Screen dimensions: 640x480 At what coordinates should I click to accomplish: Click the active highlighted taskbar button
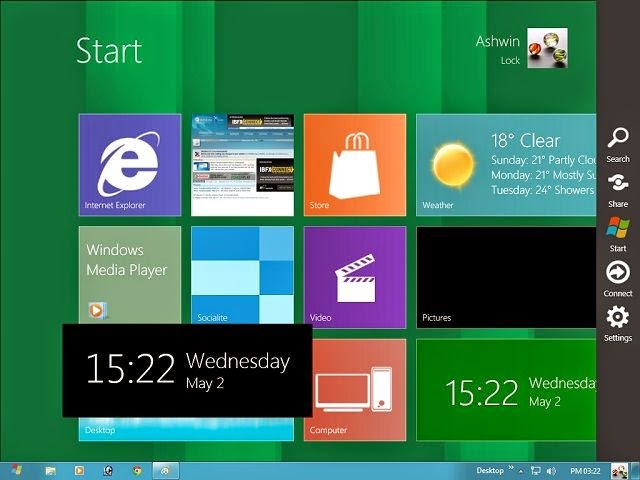pyautogui.click(x=166, y=471)
